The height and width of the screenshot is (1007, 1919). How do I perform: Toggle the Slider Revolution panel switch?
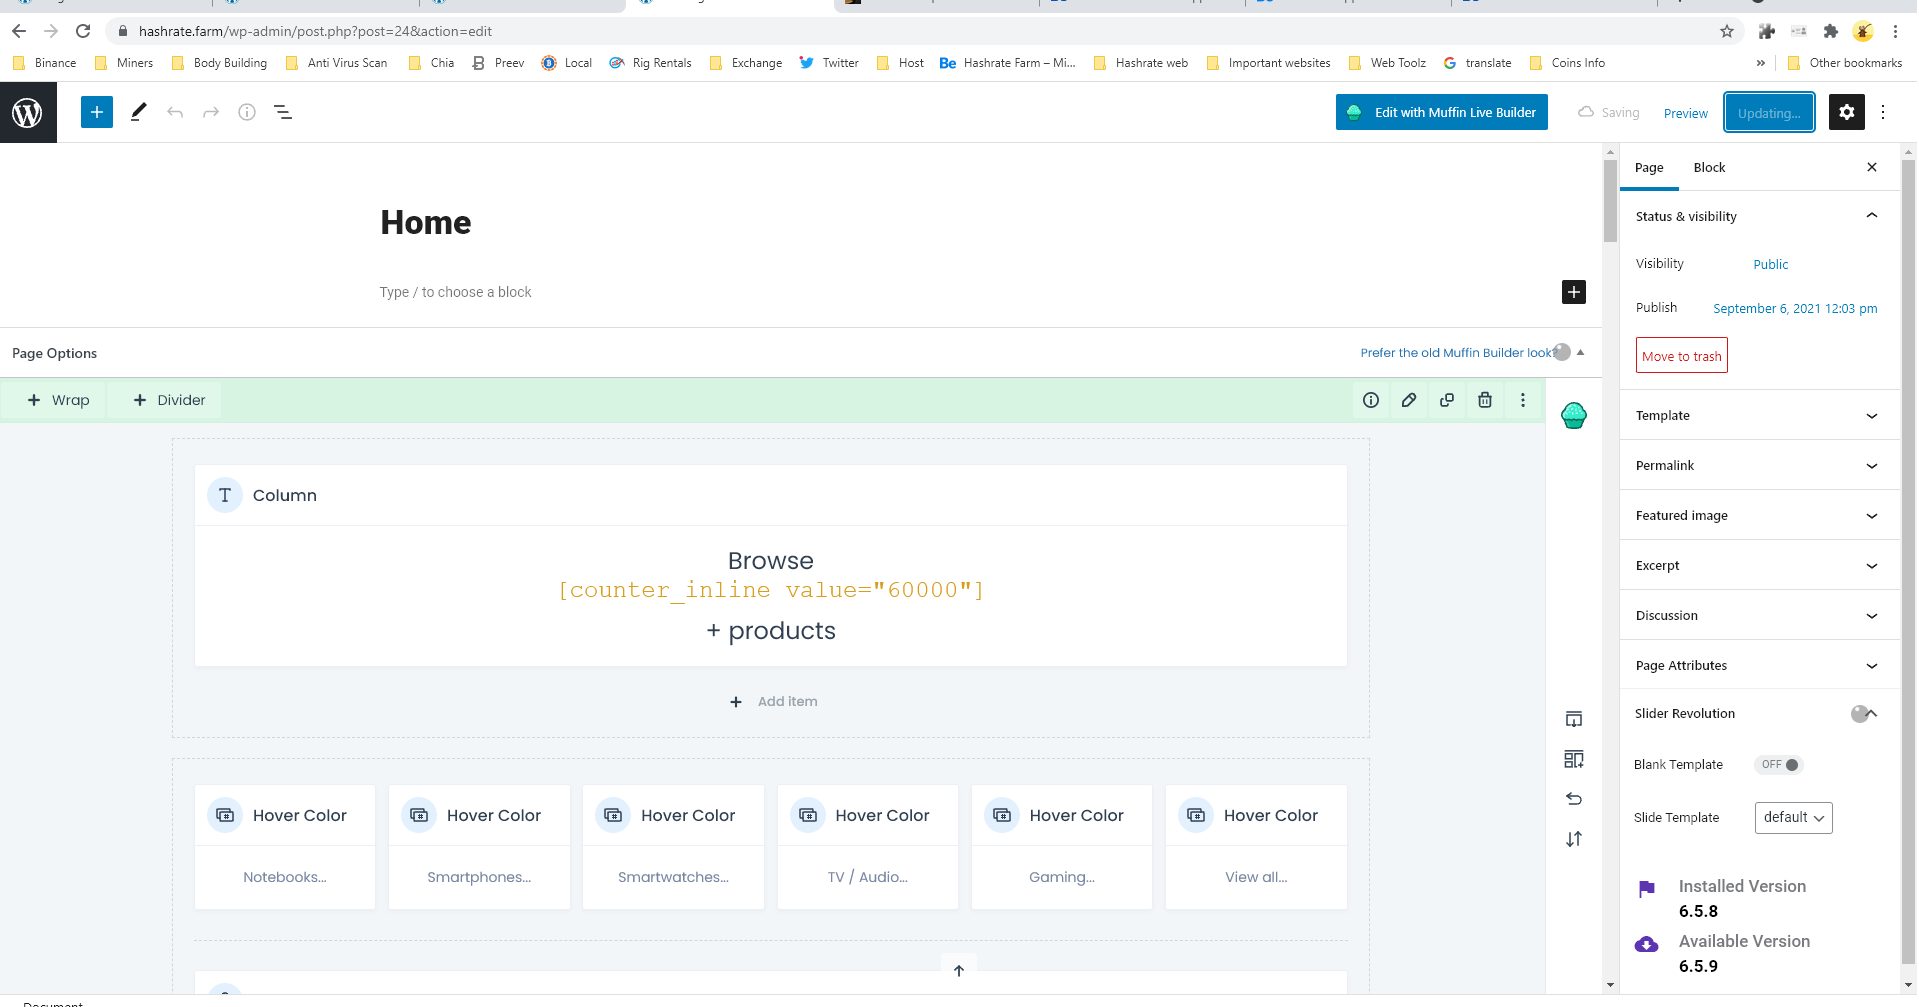pos(1860,714)
